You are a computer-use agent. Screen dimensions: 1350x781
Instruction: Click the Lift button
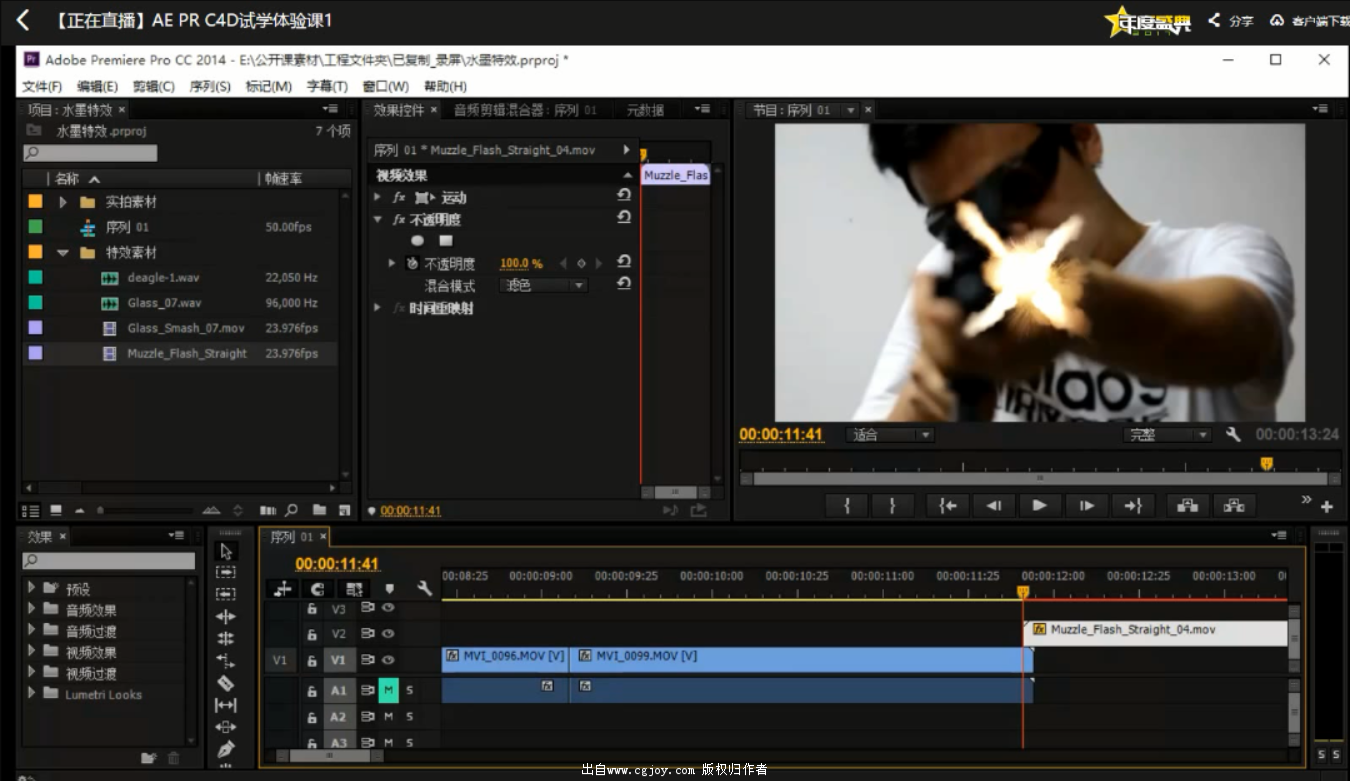point(1188,506)
